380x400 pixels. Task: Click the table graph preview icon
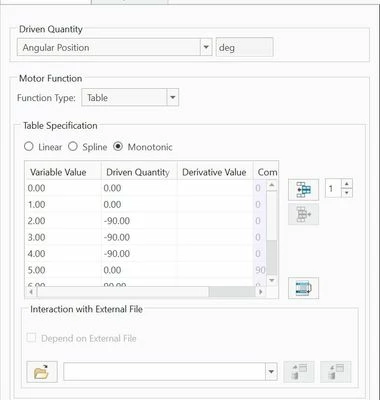[303, 288]
